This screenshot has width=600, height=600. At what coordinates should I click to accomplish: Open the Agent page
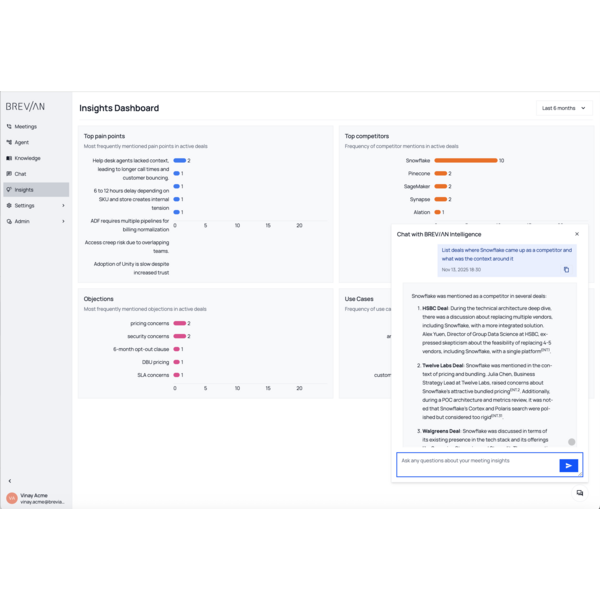[36, 142]
